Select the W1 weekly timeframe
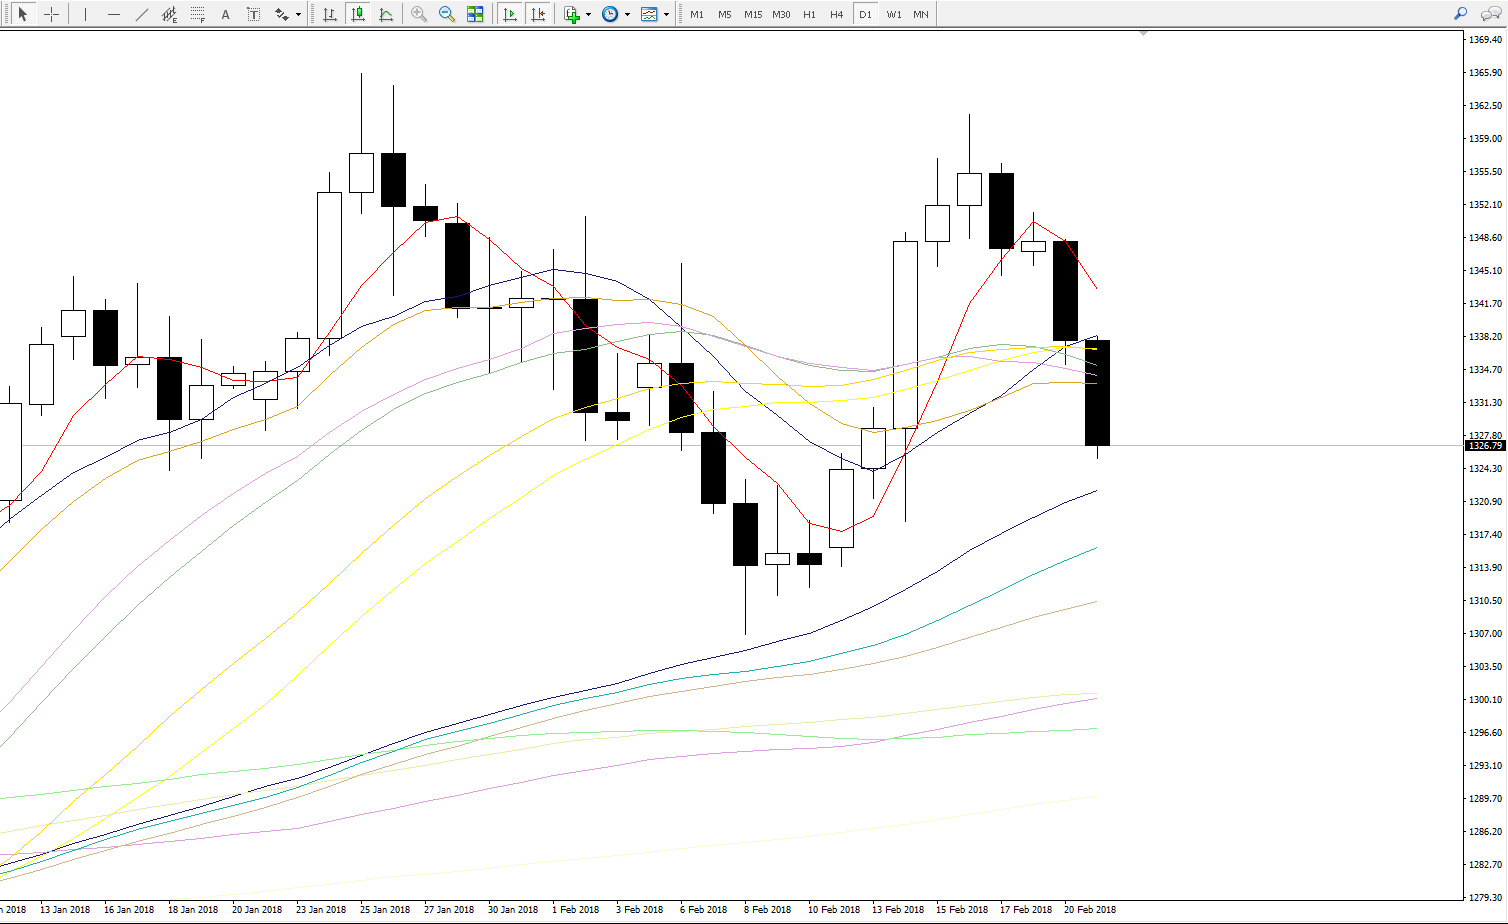Viewport: 1508px width, 924px height. 893,14
